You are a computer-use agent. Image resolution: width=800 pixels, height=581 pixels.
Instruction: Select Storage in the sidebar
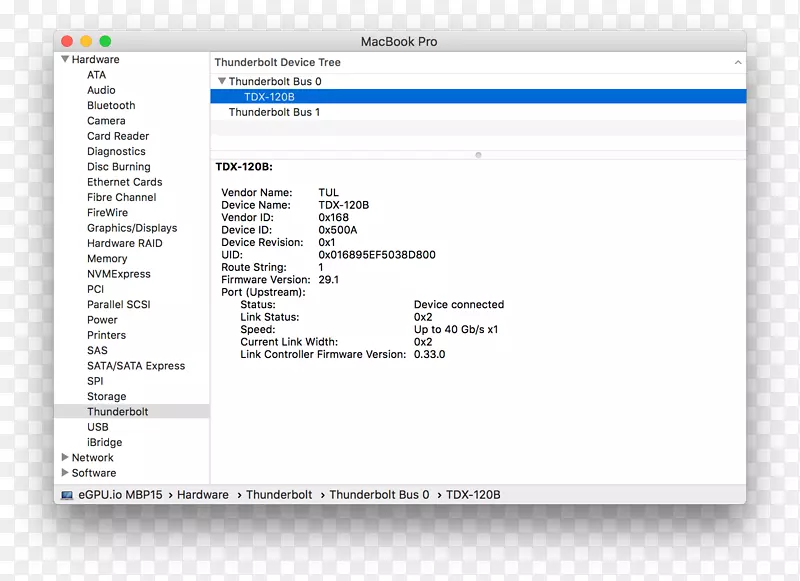106,396
